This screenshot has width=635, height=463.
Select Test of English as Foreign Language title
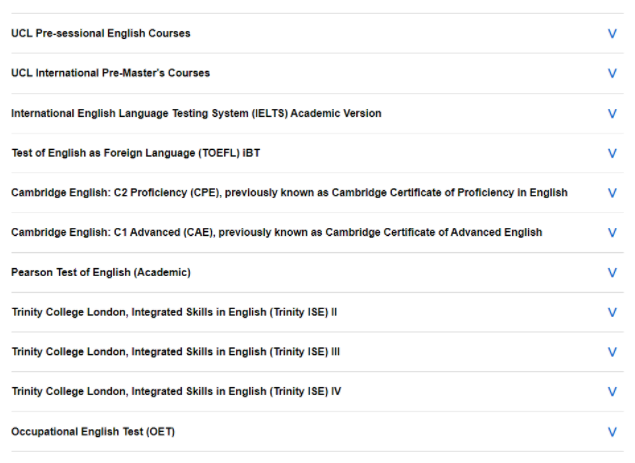pos(136,153)
